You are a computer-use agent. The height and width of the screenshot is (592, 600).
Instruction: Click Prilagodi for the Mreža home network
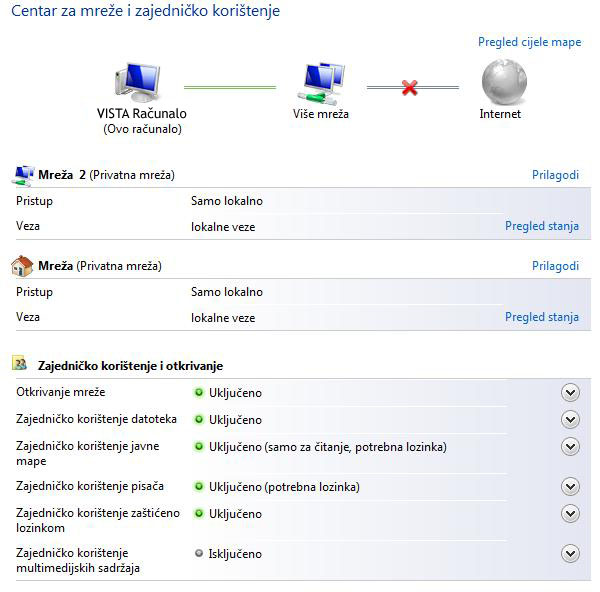555,266
